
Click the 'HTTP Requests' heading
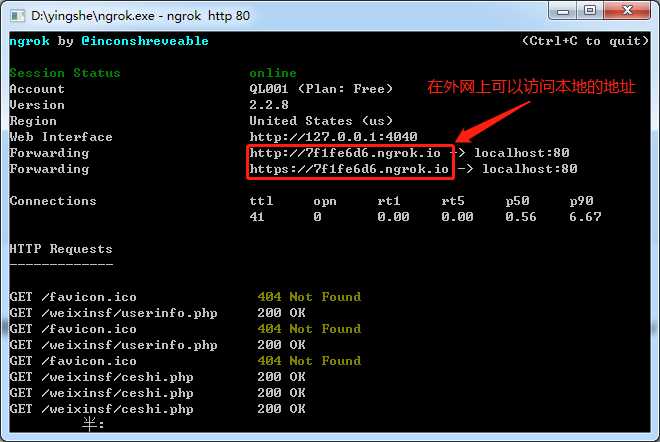click(61, 249)
